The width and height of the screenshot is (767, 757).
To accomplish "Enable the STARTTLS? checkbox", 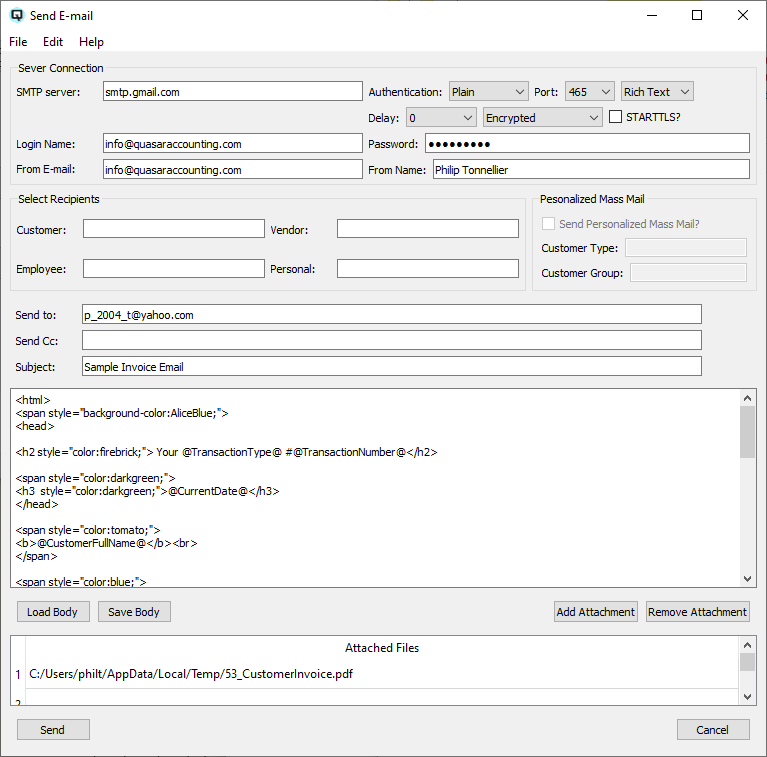I will click(615, 117).
